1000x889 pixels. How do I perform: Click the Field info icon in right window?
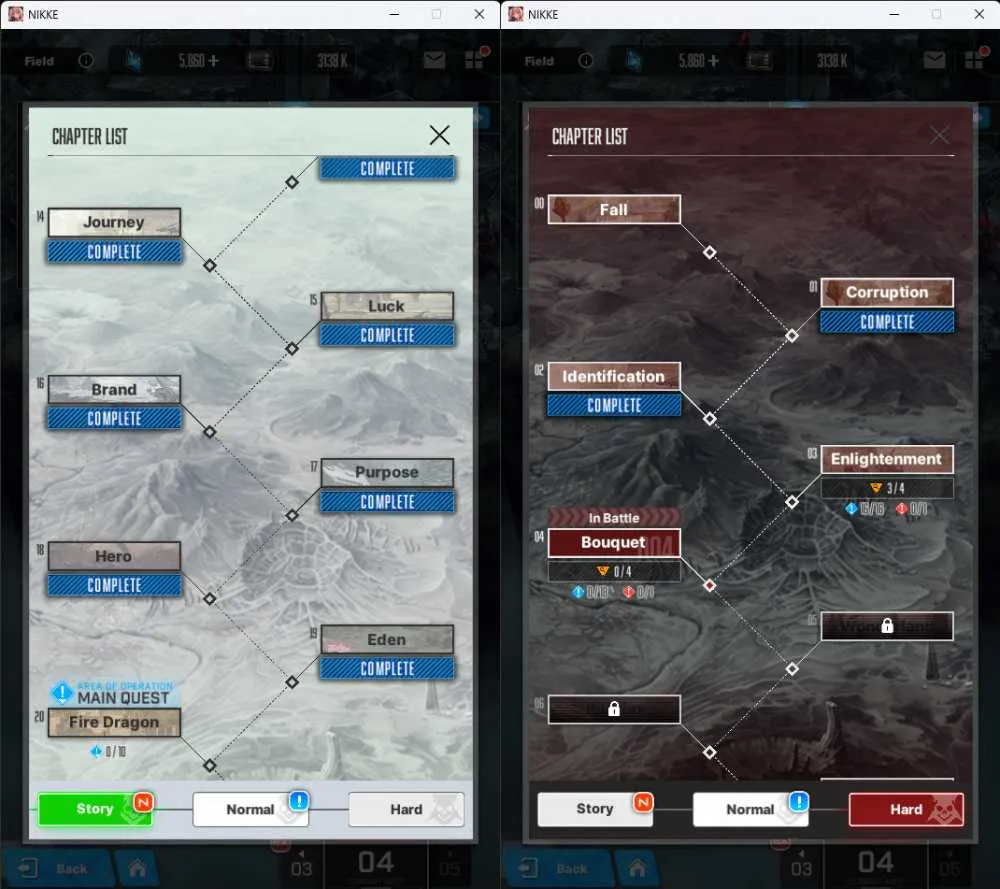coord(585,61)
